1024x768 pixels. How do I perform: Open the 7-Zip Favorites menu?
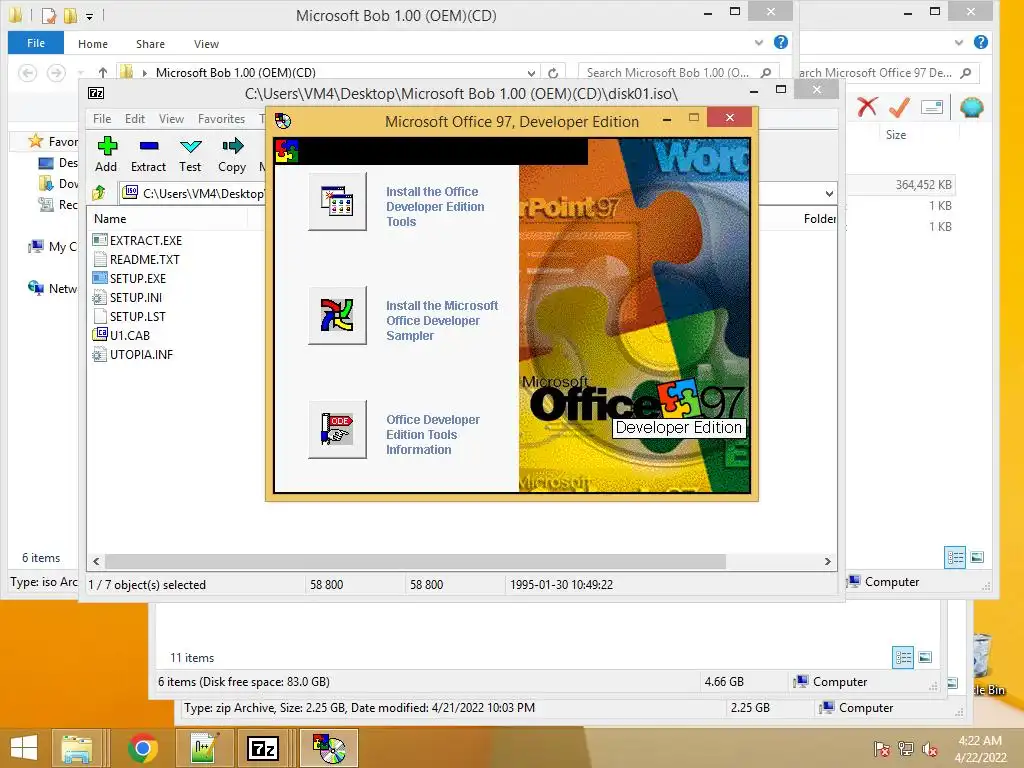pos(221,119)
